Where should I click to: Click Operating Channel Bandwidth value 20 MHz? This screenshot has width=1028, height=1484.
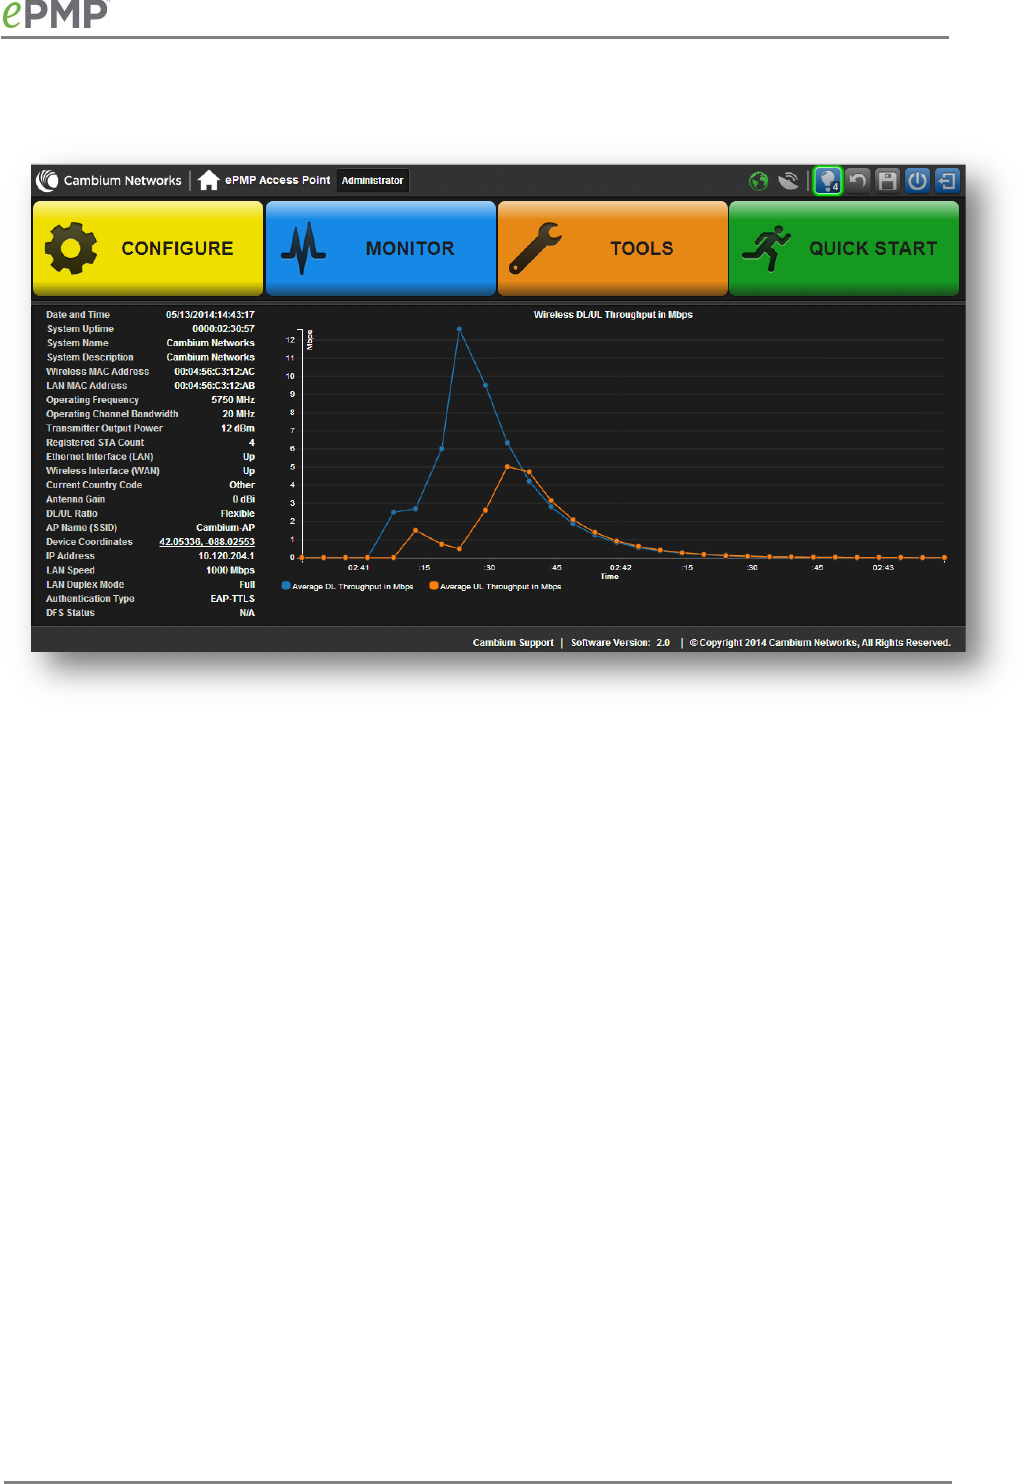coord(238,414)
